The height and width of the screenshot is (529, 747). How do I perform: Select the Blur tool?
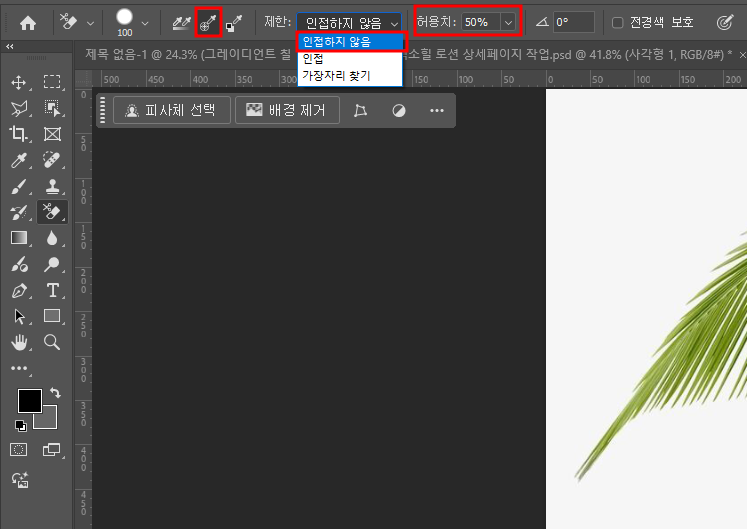click(52, 238)
